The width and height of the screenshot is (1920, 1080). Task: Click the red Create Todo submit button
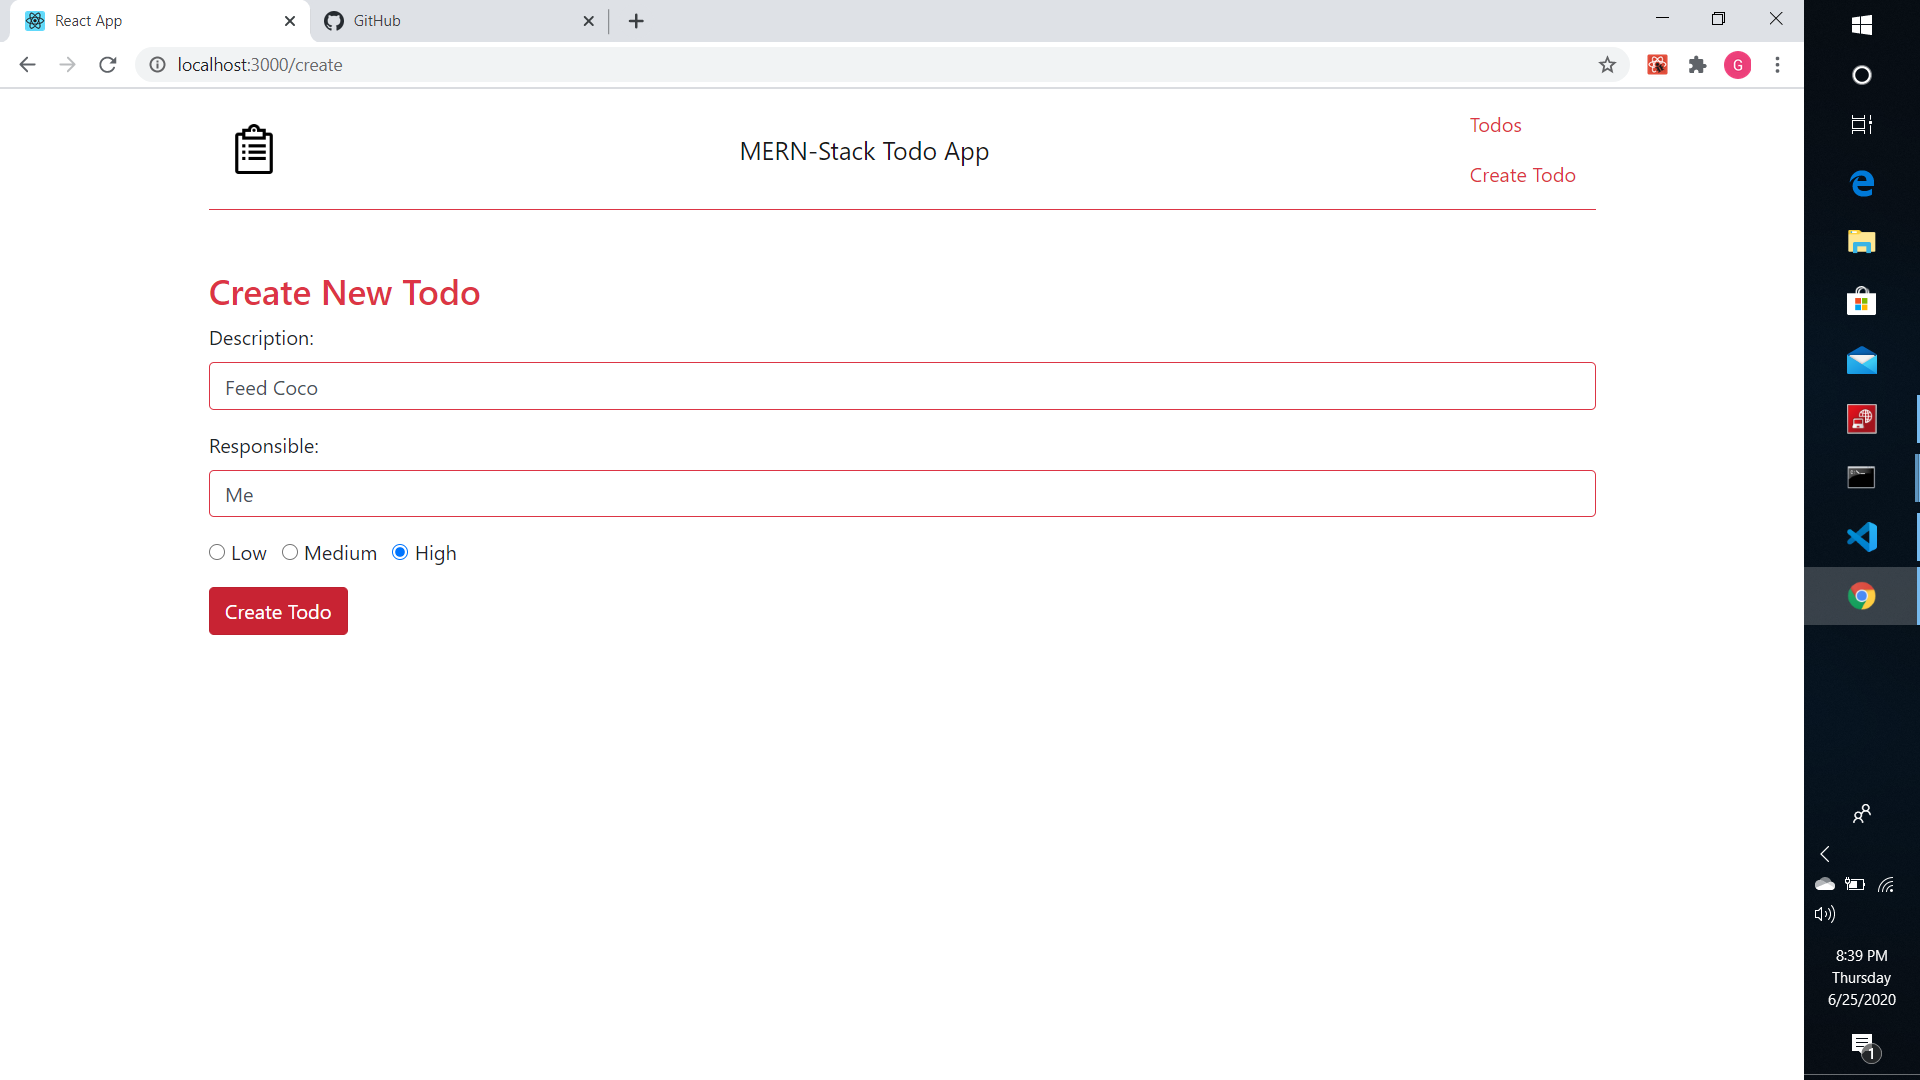point(278,611)
